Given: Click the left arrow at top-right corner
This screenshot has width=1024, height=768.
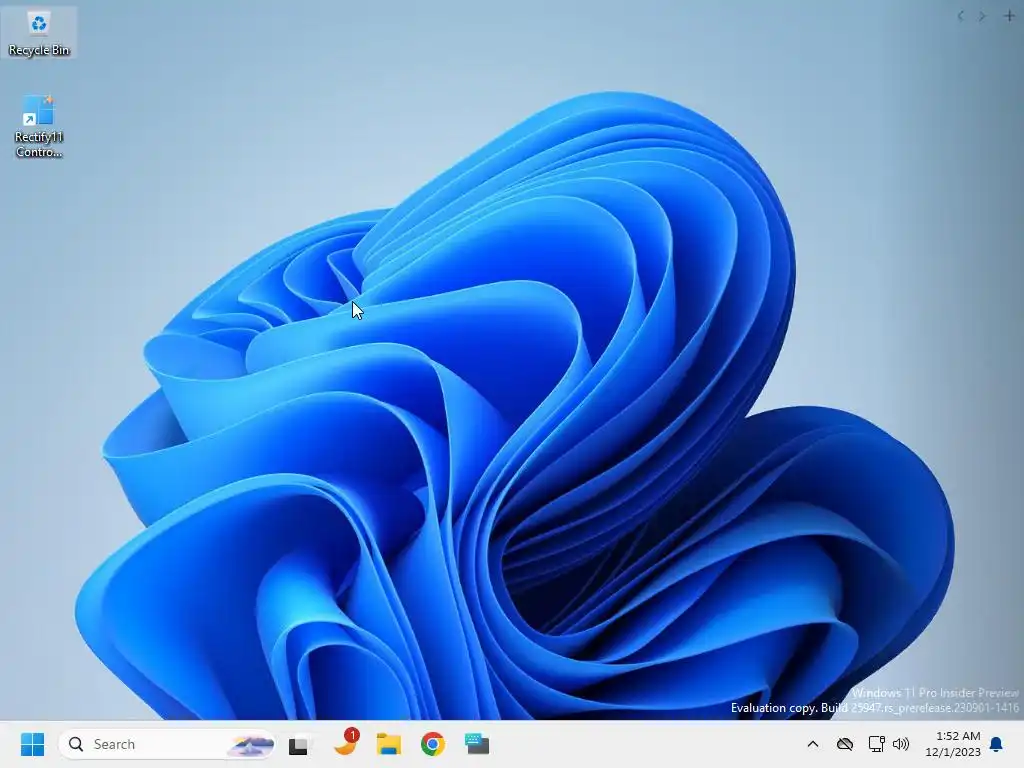Looking at the screenshot, I should tap(961, 16).
